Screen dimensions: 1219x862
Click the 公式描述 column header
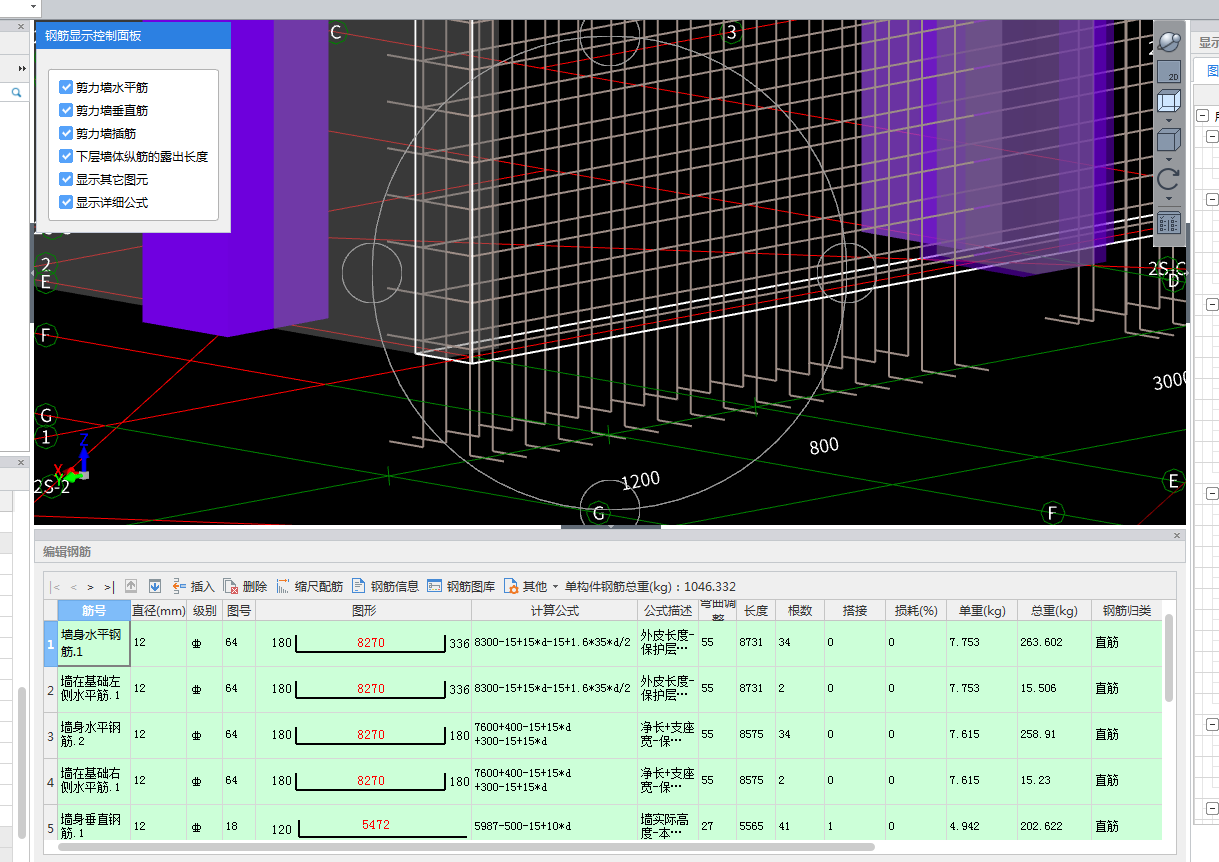click(x=667, y=610)
